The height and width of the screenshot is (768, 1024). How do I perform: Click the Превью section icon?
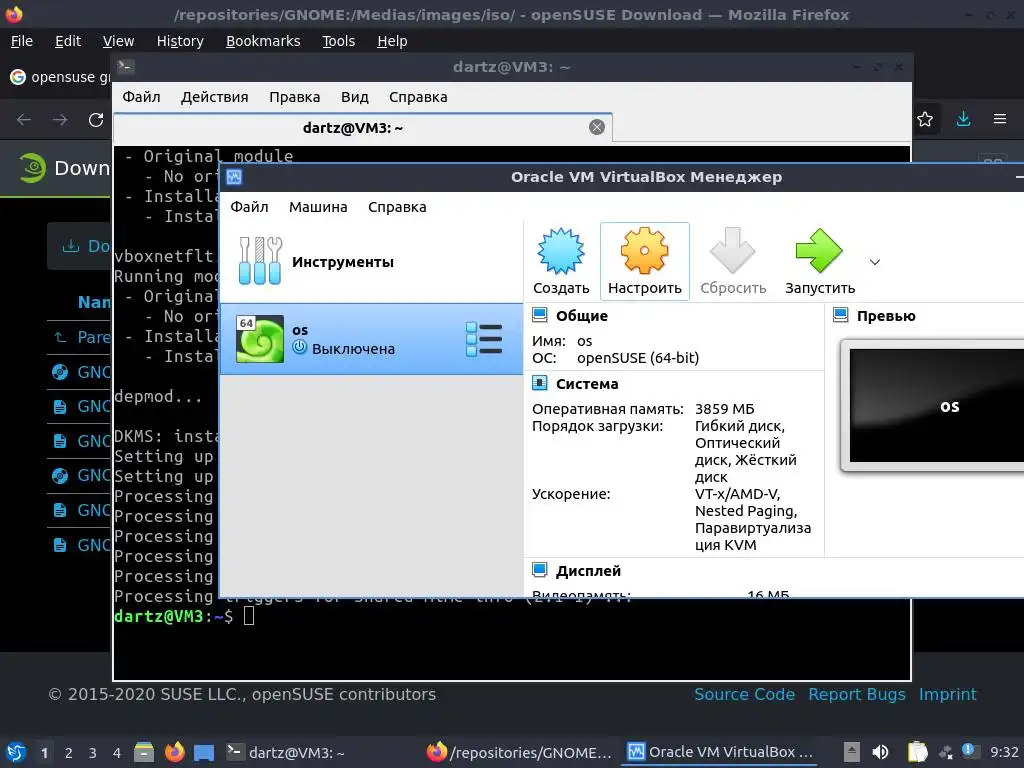[x=840, y=315]
